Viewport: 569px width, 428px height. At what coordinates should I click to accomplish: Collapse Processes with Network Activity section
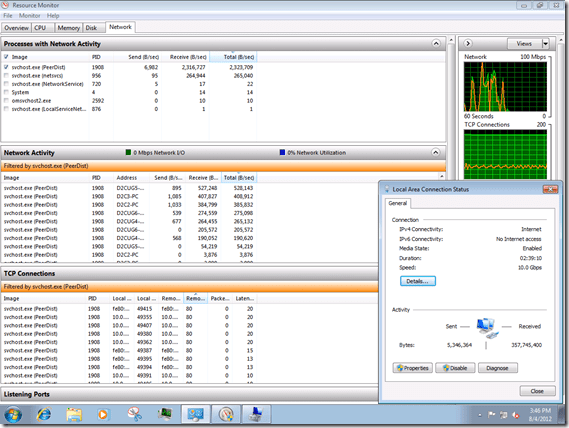click(x=436, y=44)
